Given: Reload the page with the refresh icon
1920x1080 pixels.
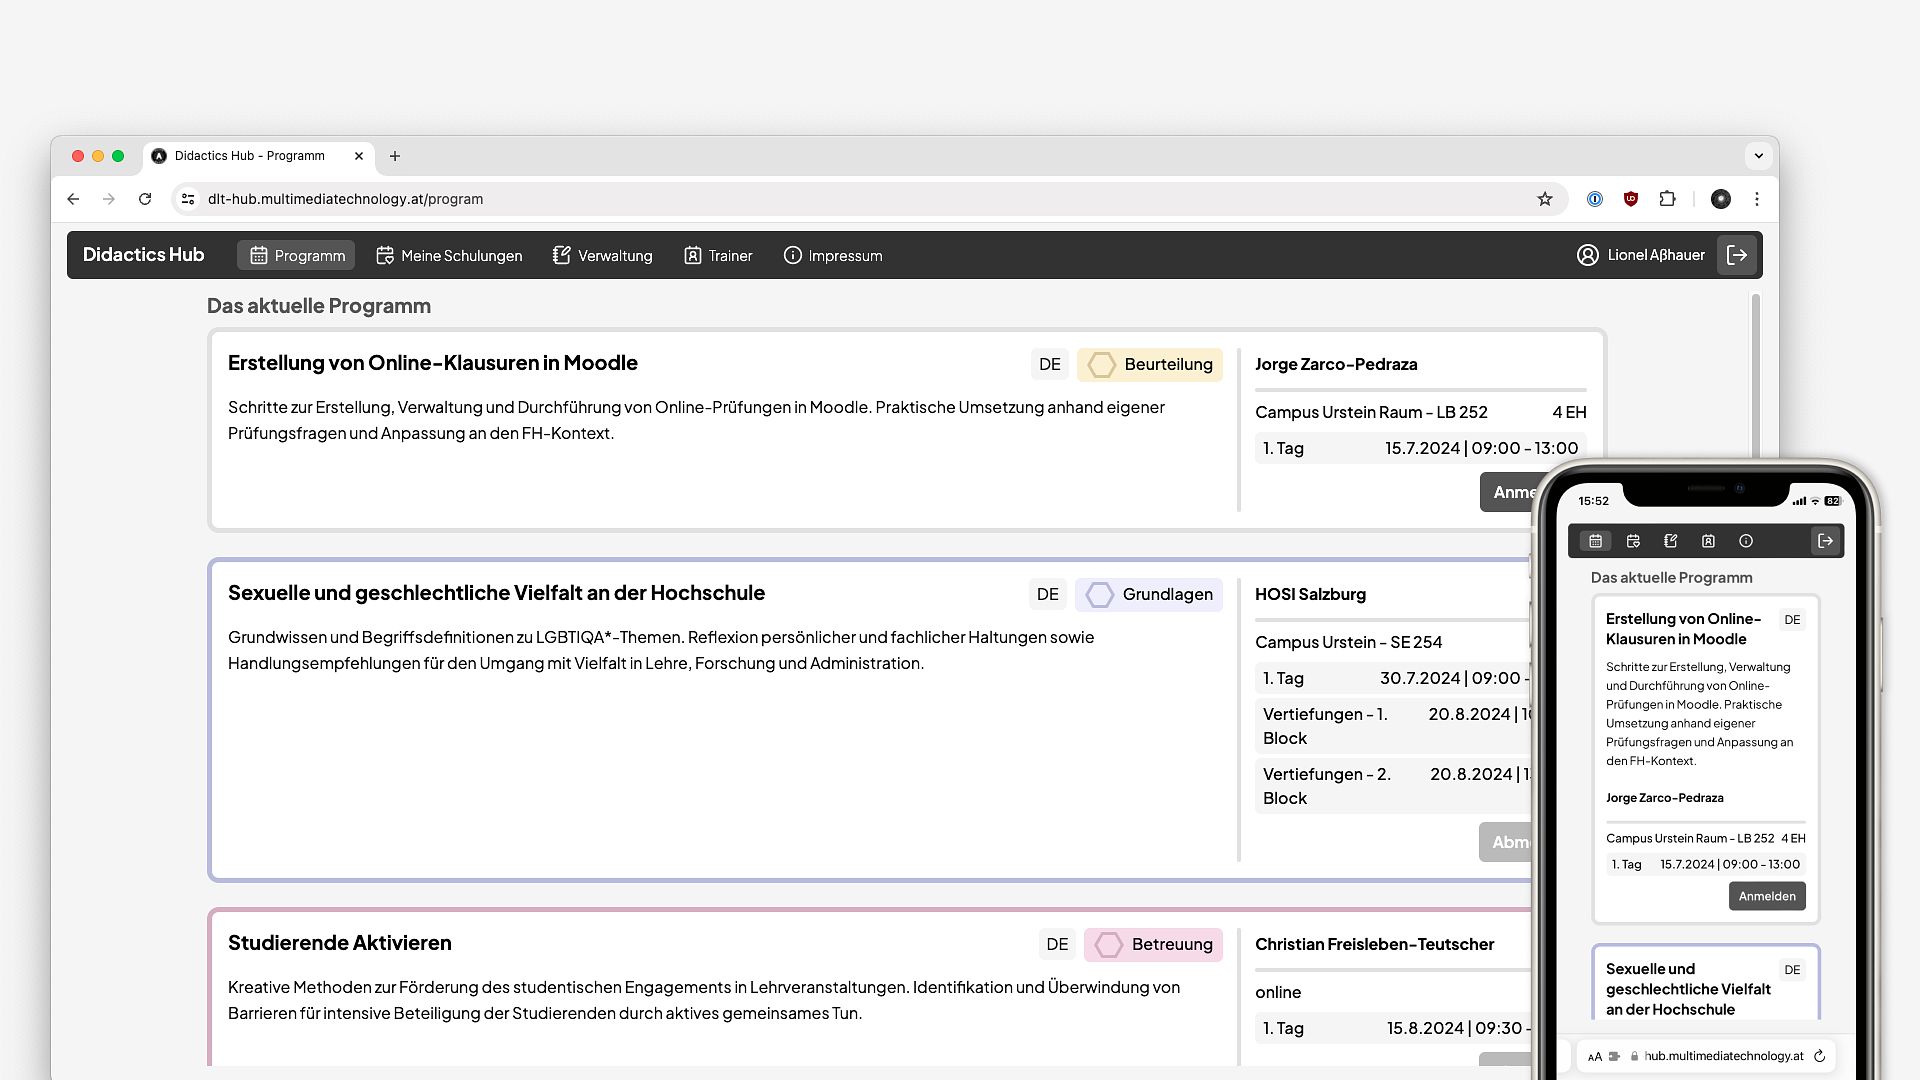Looking at the screenshot, I should tap(145, 199).
